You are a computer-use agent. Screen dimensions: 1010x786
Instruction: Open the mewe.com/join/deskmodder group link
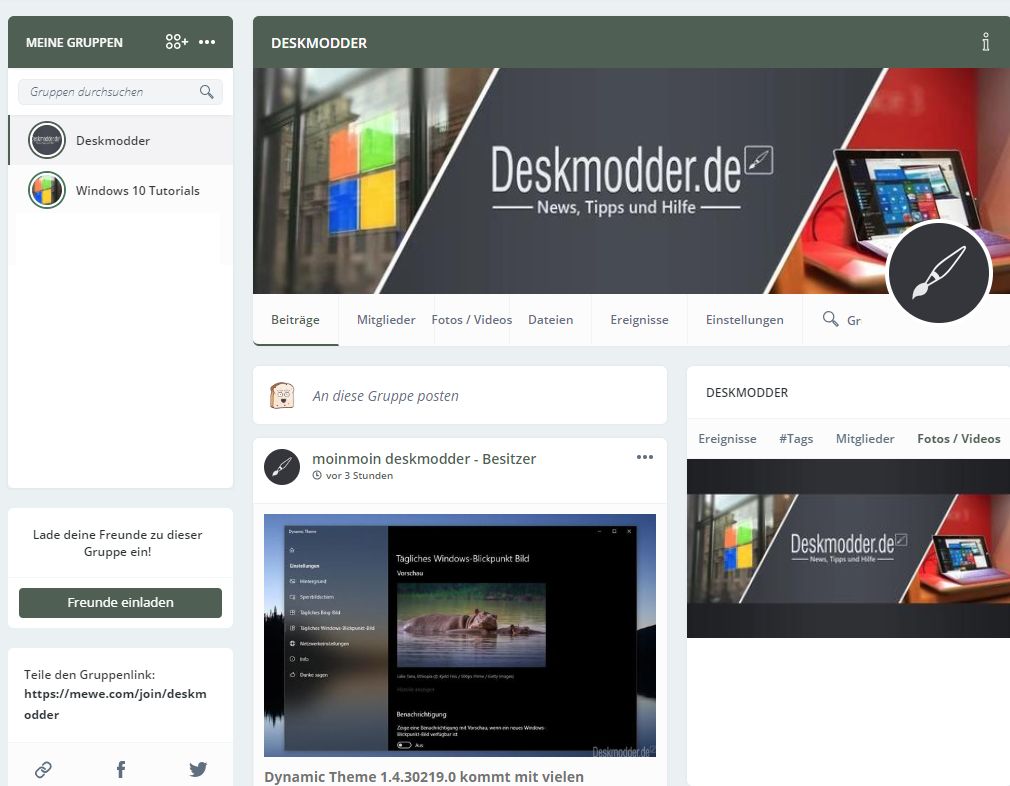point(115,704)
